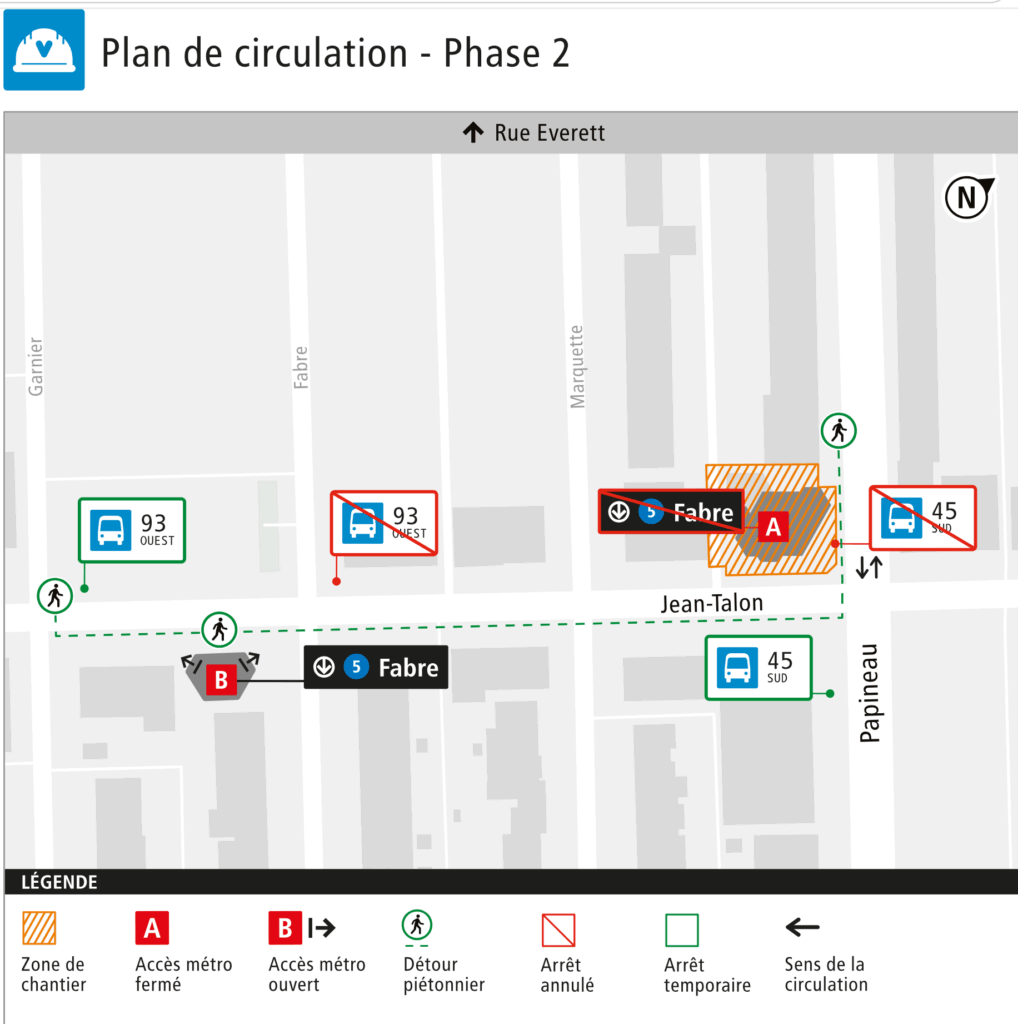
Task: Select the temporary 93 Ouest bus stop
Action: tap(132, 530)
